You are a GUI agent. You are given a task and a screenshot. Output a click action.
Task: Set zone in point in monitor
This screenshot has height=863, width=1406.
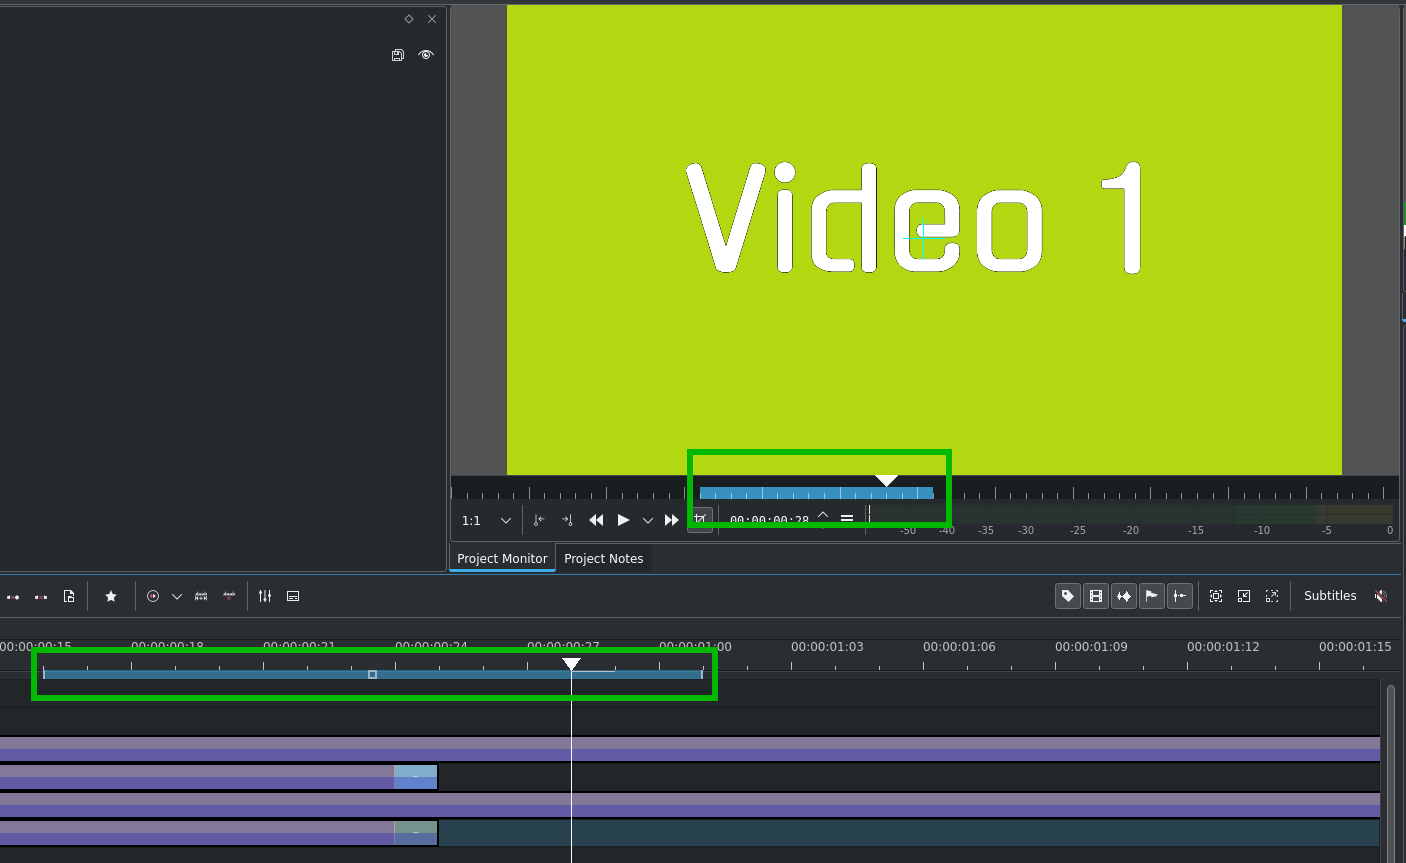[539, 520]
